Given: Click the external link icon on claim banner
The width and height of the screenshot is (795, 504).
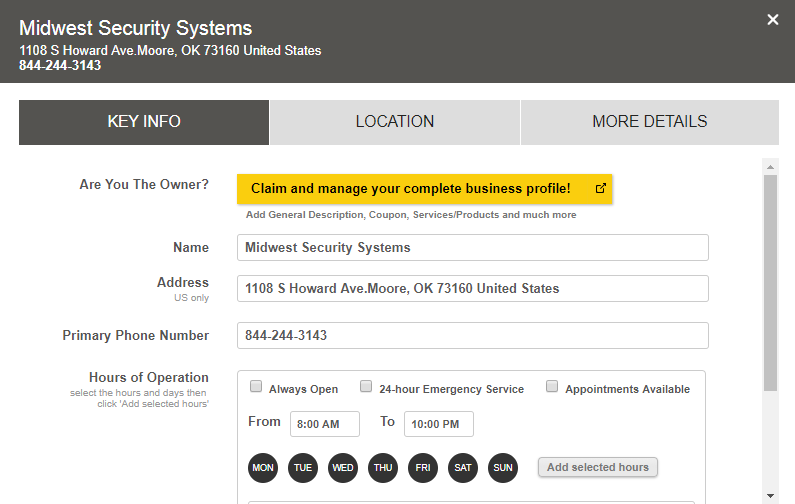Looking at the screenshot, I should click(x=600, y=188).
